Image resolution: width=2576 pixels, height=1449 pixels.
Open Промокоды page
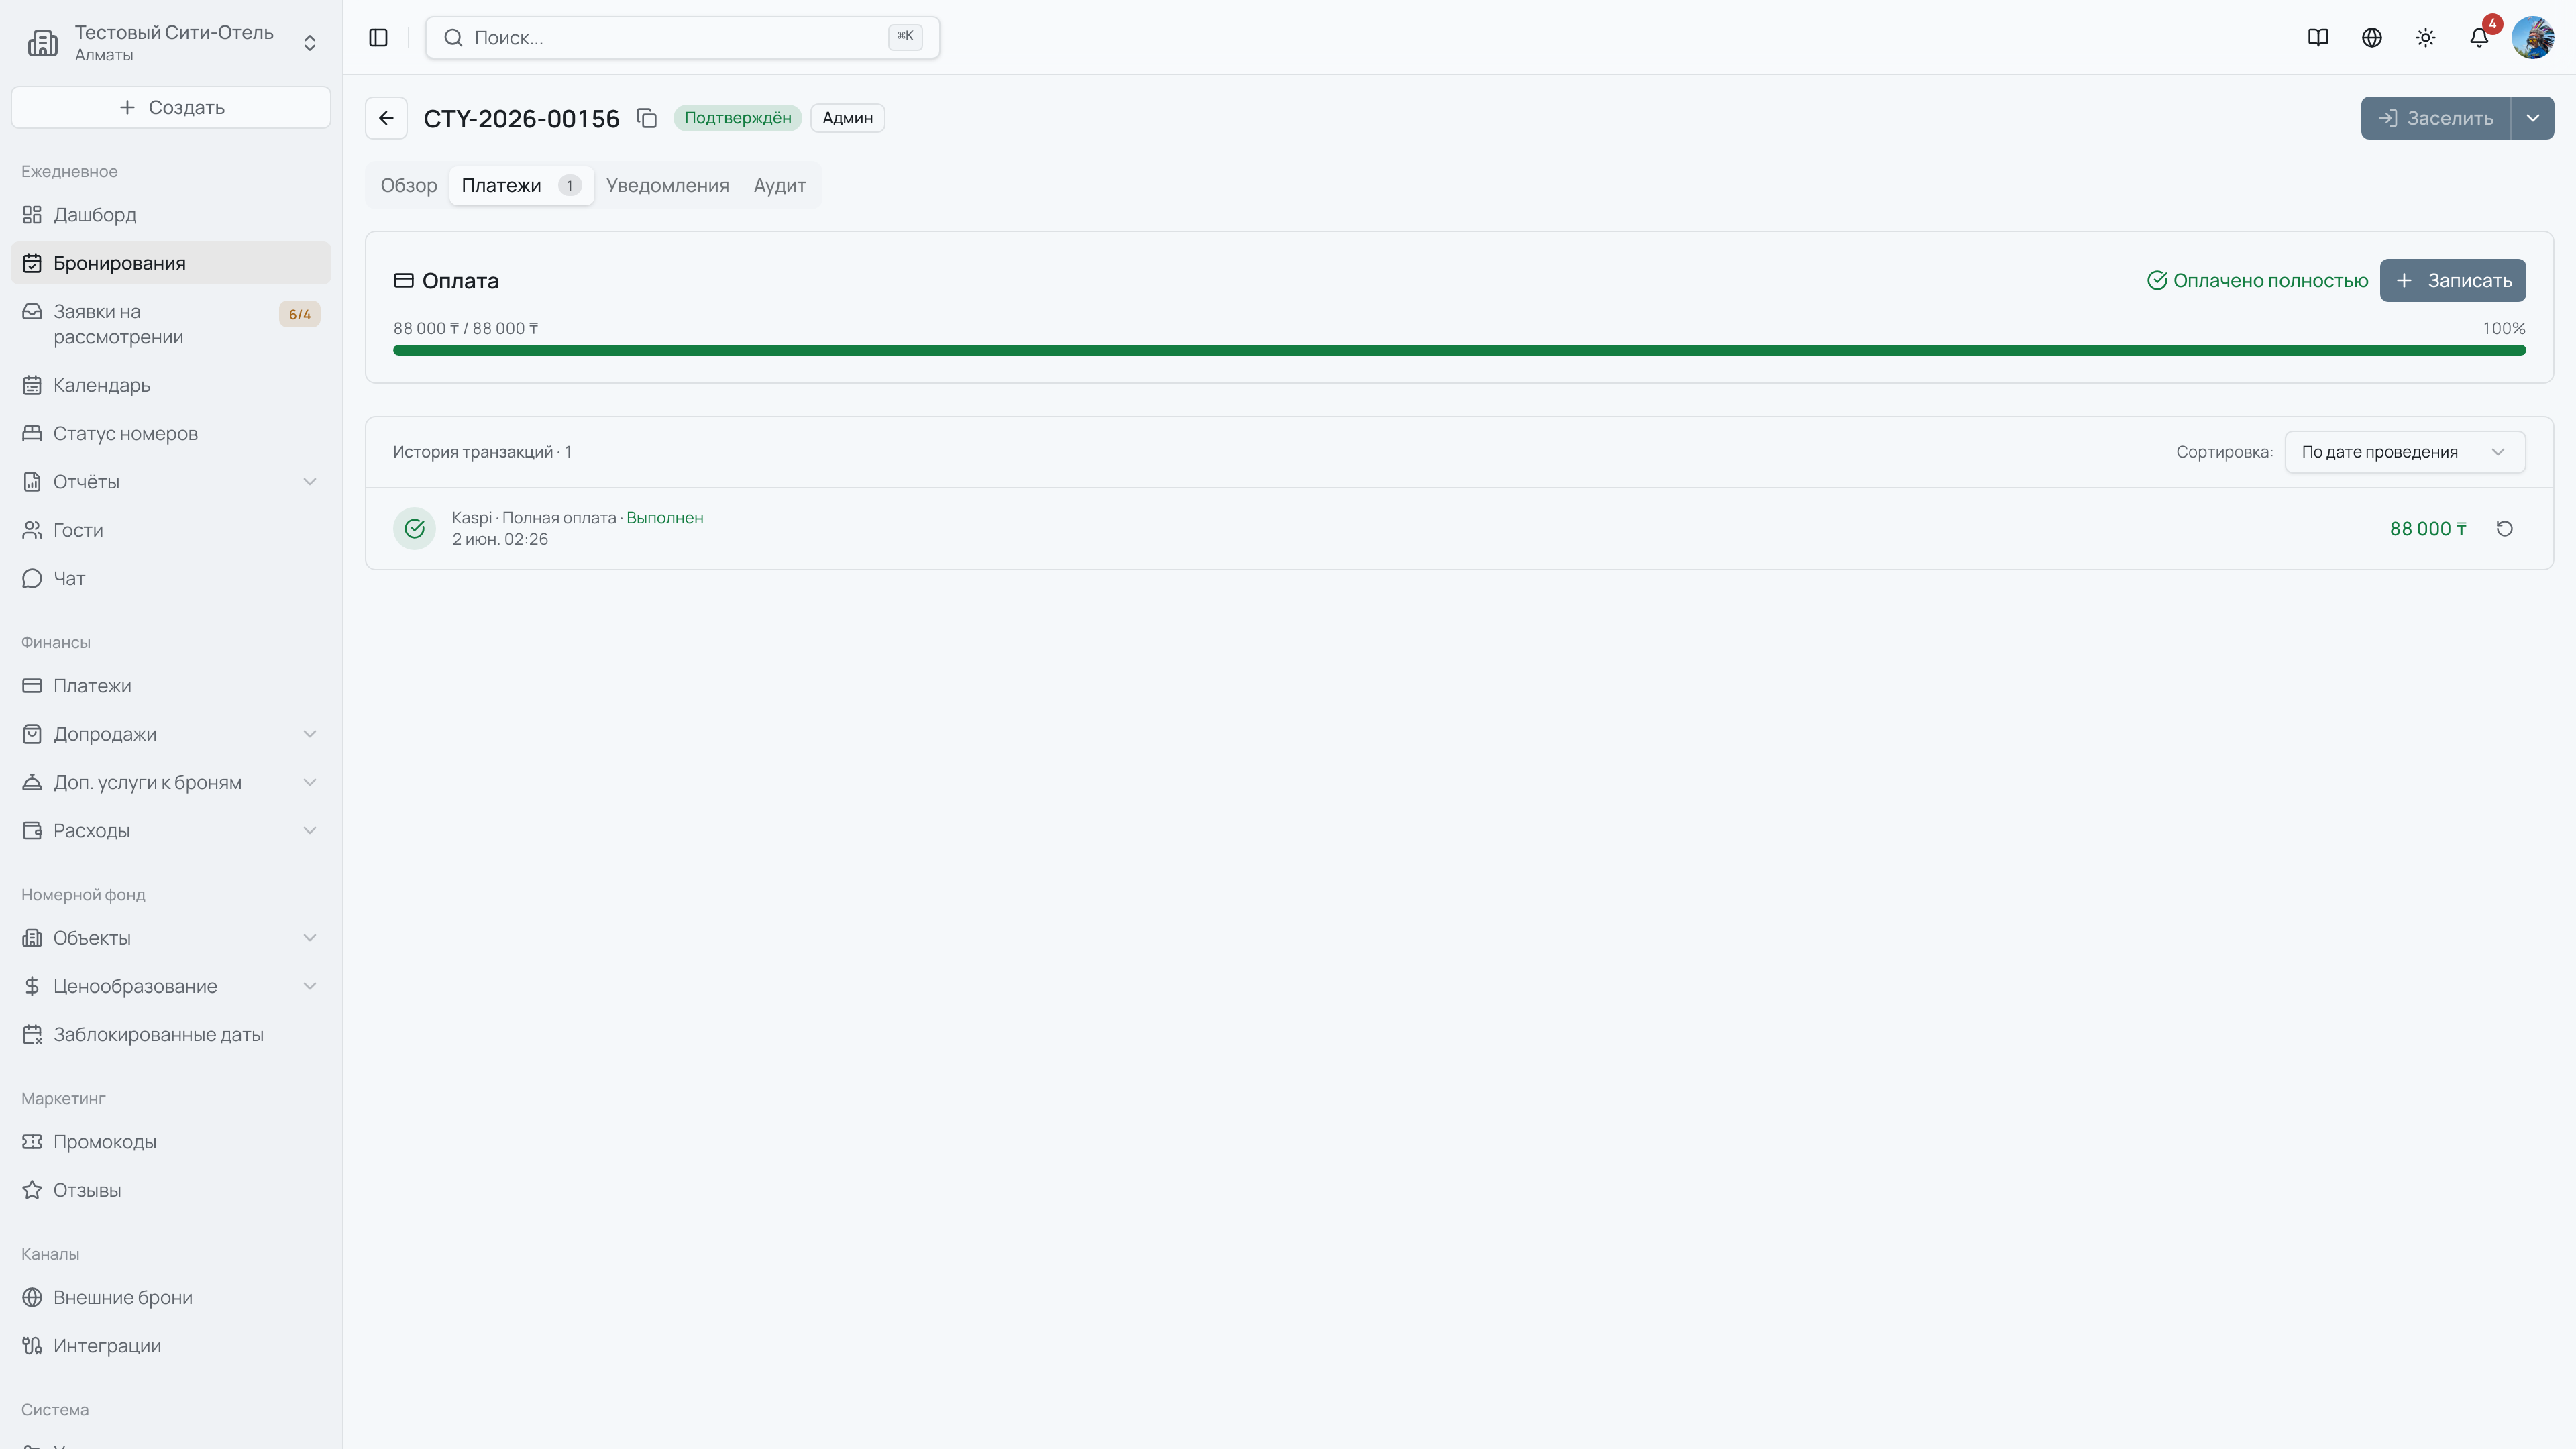click(x=171, y=1141)
